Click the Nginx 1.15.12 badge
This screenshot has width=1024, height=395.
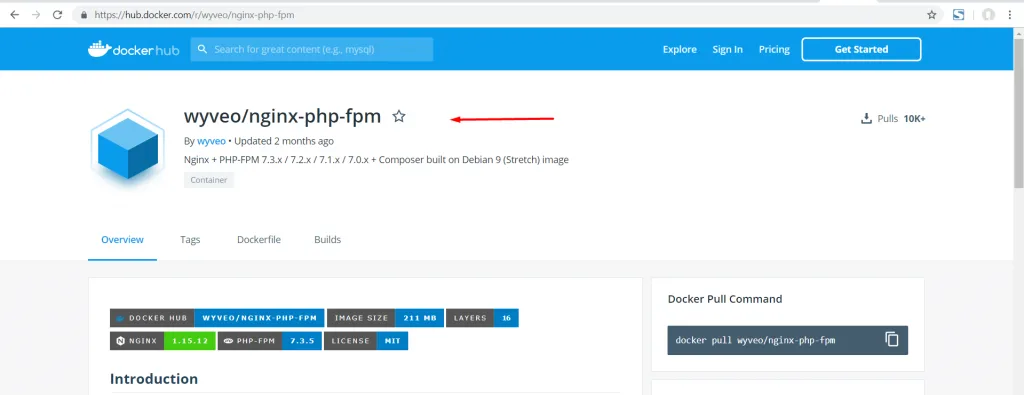(163, 341)
